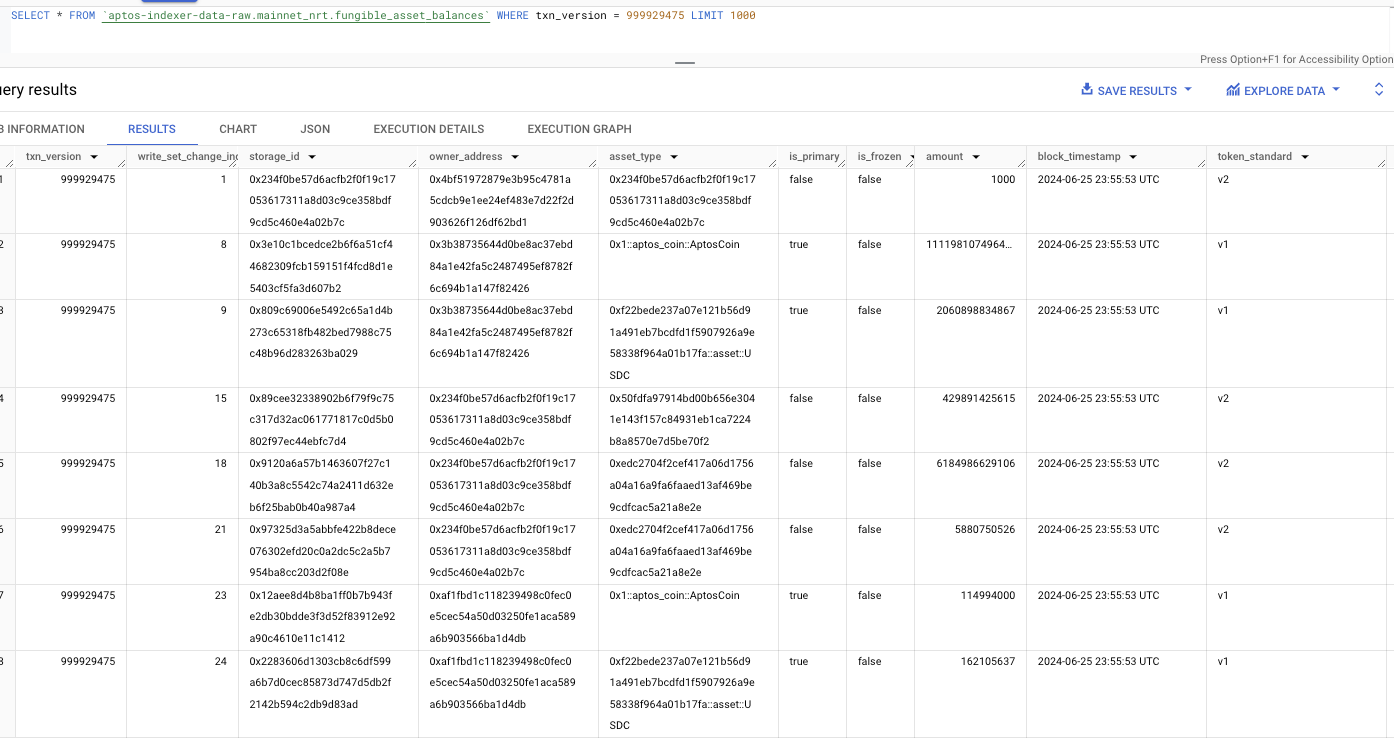The height and width of the screenshot is (742, 1394).
Task: Select storage_id starting with 0x3e10c1bcedce2b6f6a51cf4
Action: 322,266
